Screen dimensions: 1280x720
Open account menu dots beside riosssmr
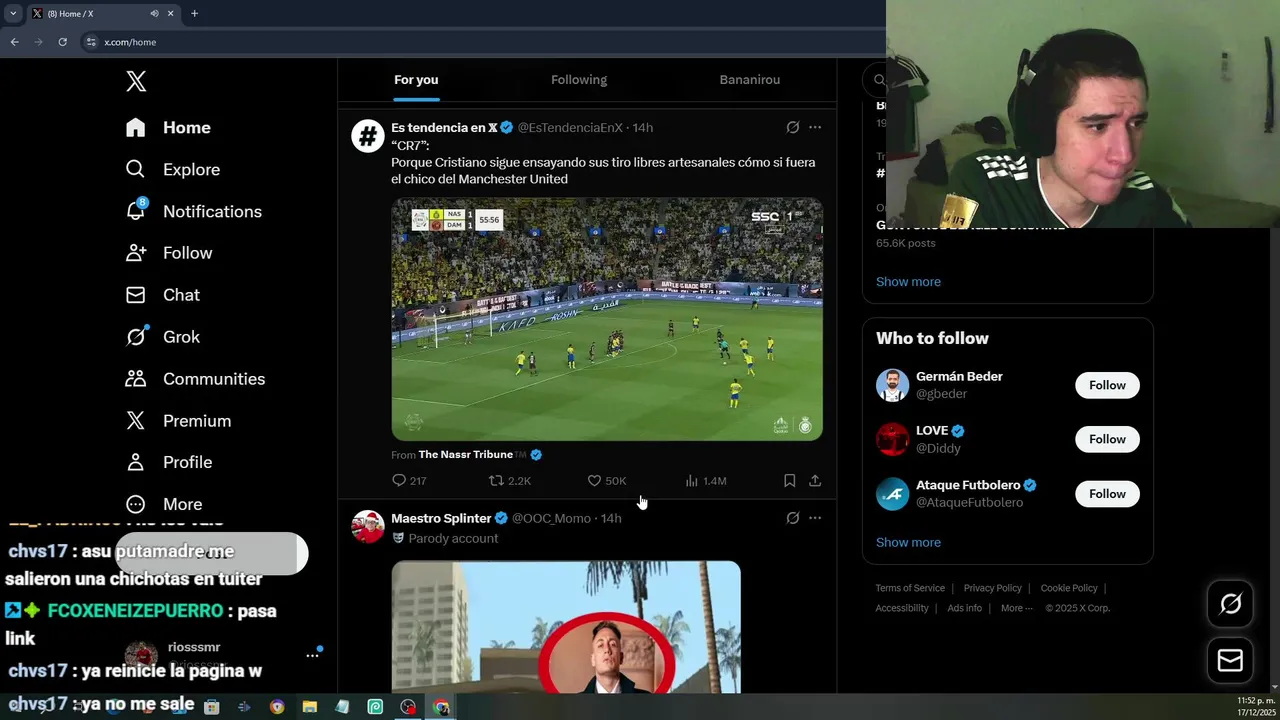pos(312,655)
